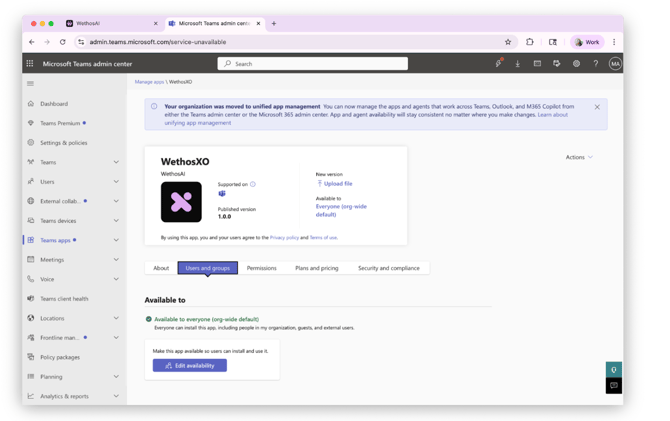Open the Dashboard home icon
This screenshot has width=670, height=421.
(x=31, y=104)
